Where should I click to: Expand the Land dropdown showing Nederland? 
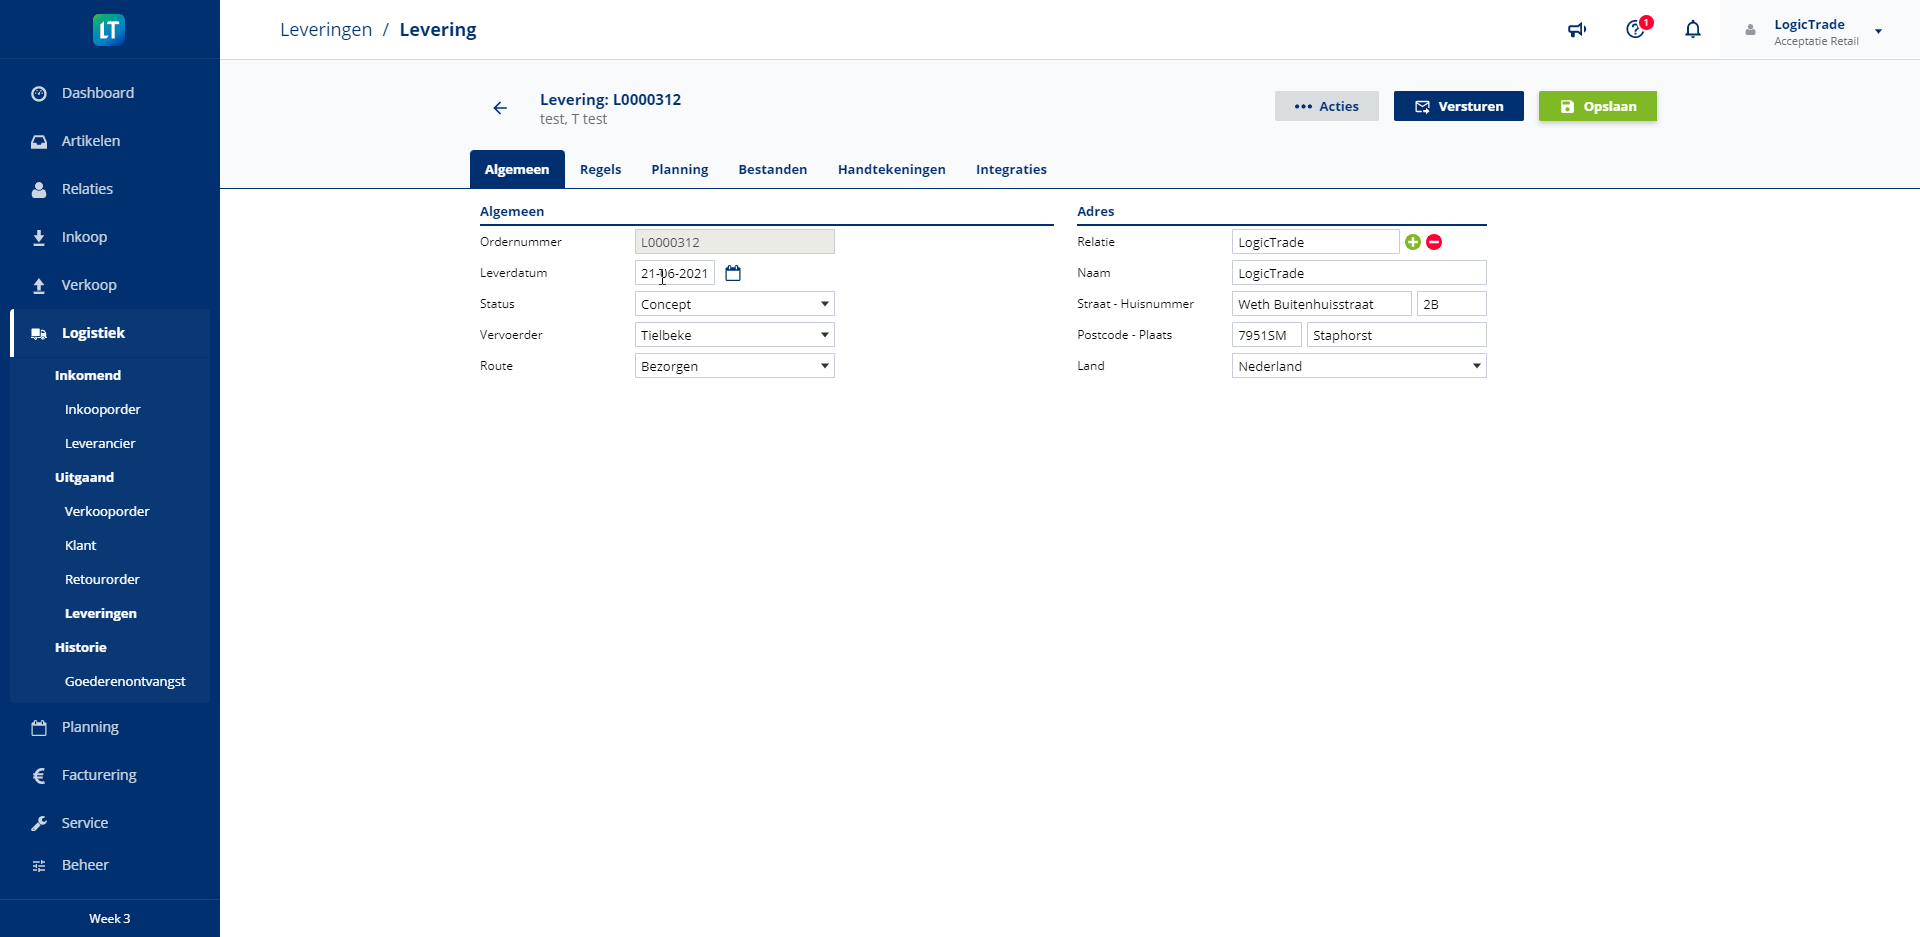(1358, 366)
